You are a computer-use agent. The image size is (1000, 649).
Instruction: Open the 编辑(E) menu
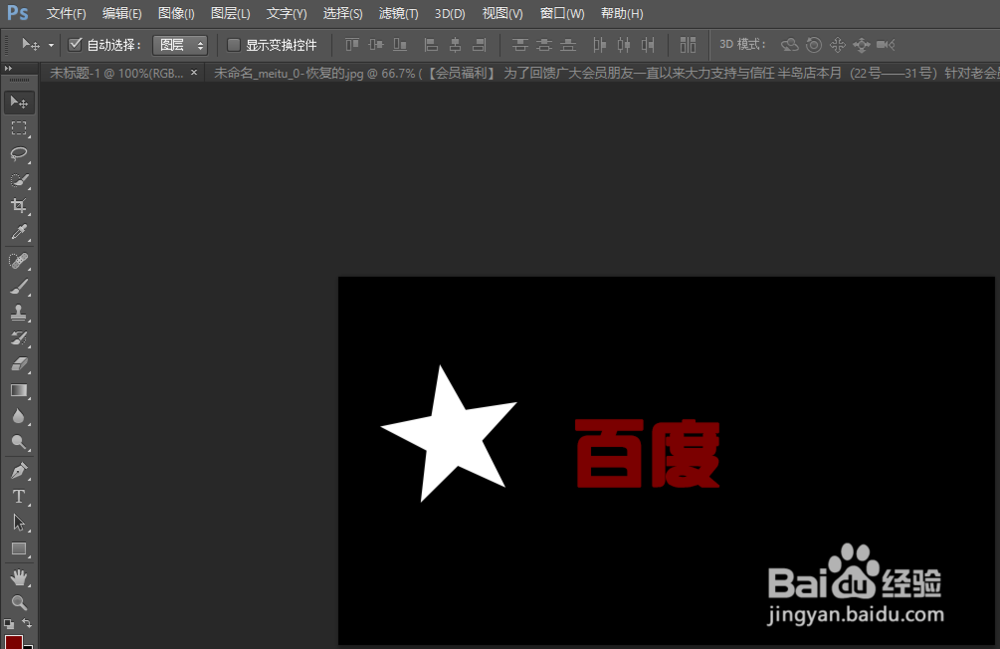tap(122, 13)
